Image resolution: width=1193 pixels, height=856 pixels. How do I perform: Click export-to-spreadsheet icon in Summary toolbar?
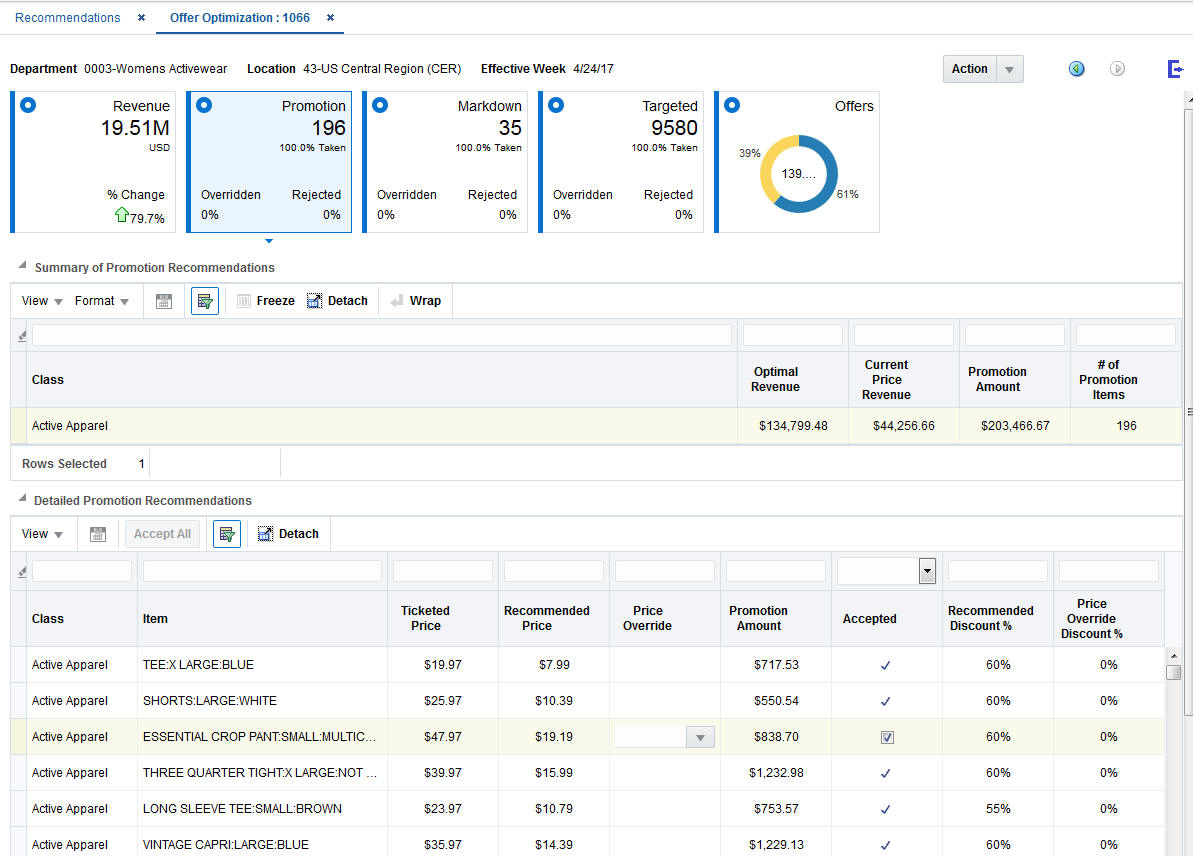click(164, 301)
